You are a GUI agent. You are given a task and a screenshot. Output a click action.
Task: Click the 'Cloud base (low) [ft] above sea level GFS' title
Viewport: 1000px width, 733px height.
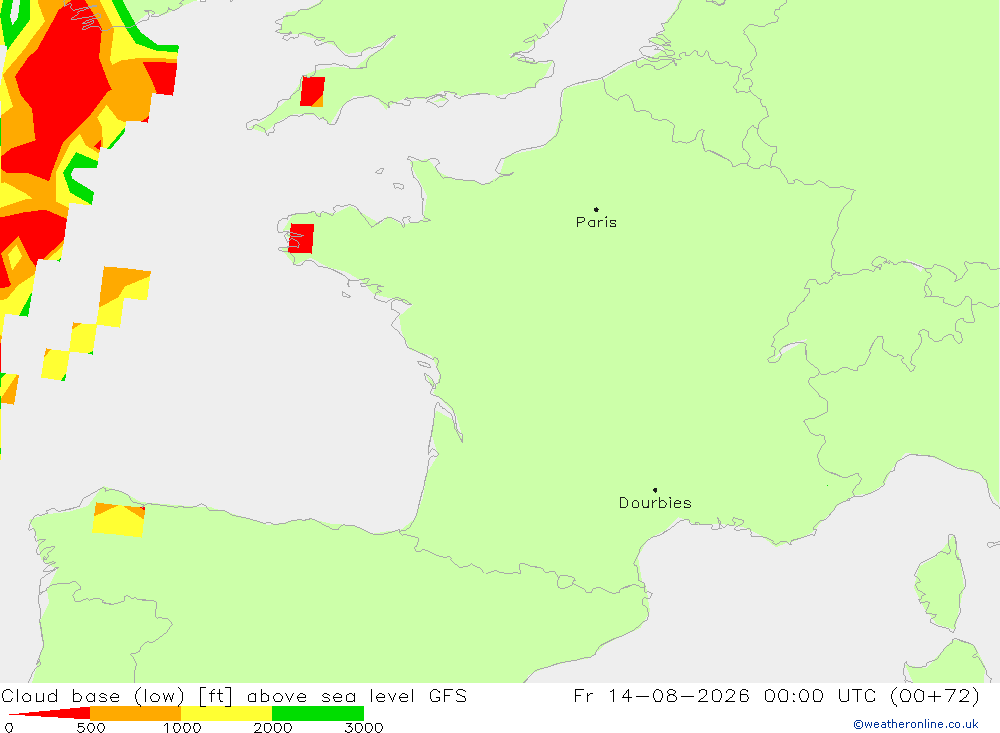(x=234, y=695)
